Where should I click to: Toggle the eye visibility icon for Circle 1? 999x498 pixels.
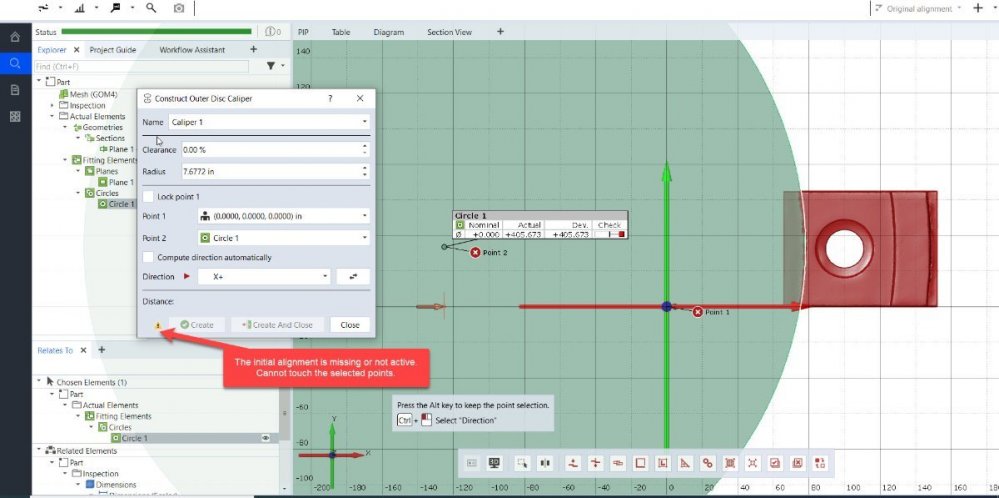(x=267, y=438)
